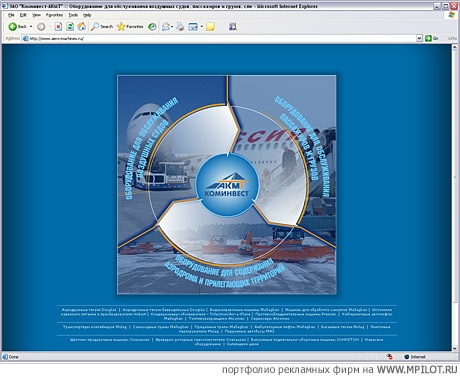Refresh the page using green arrows icon
Image resolution: width=460 pixels, height=377 pixels.
click(x=70, y=27)
